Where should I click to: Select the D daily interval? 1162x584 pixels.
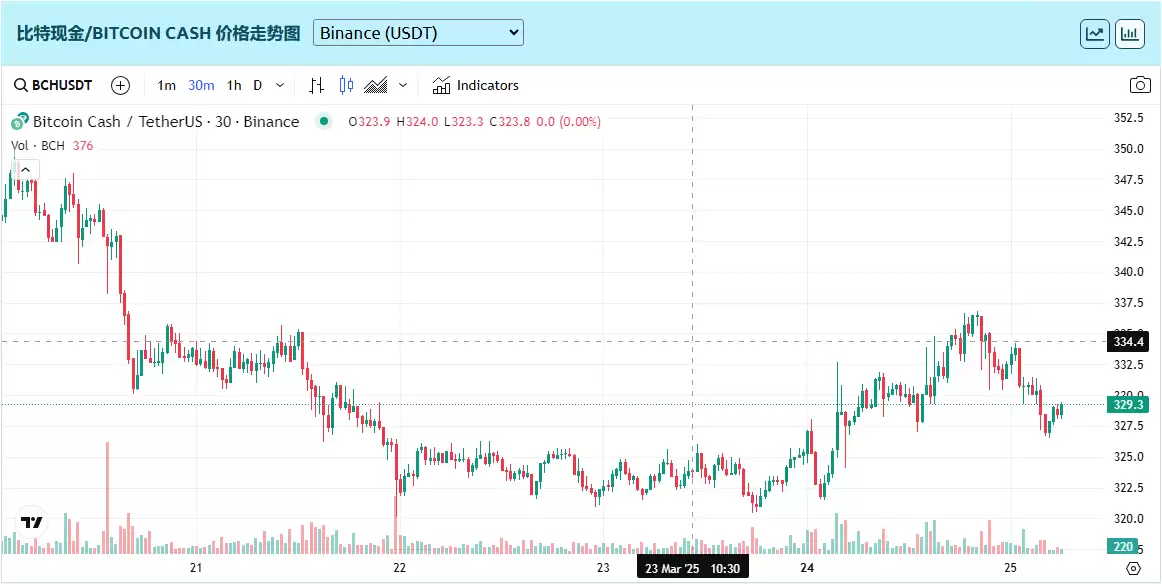point(258,85)
